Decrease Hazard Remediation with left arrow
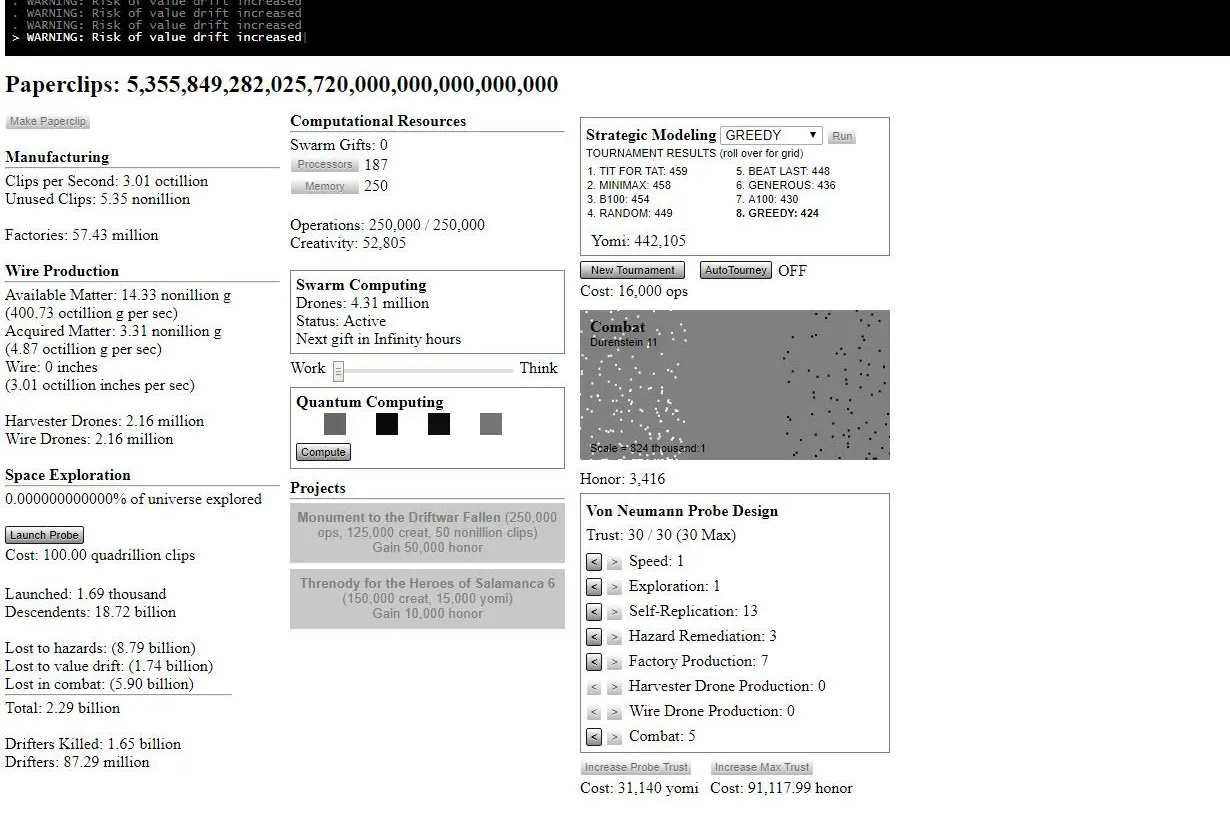Viewport: 1230px width, 821px height. click(x=594, y=637)
